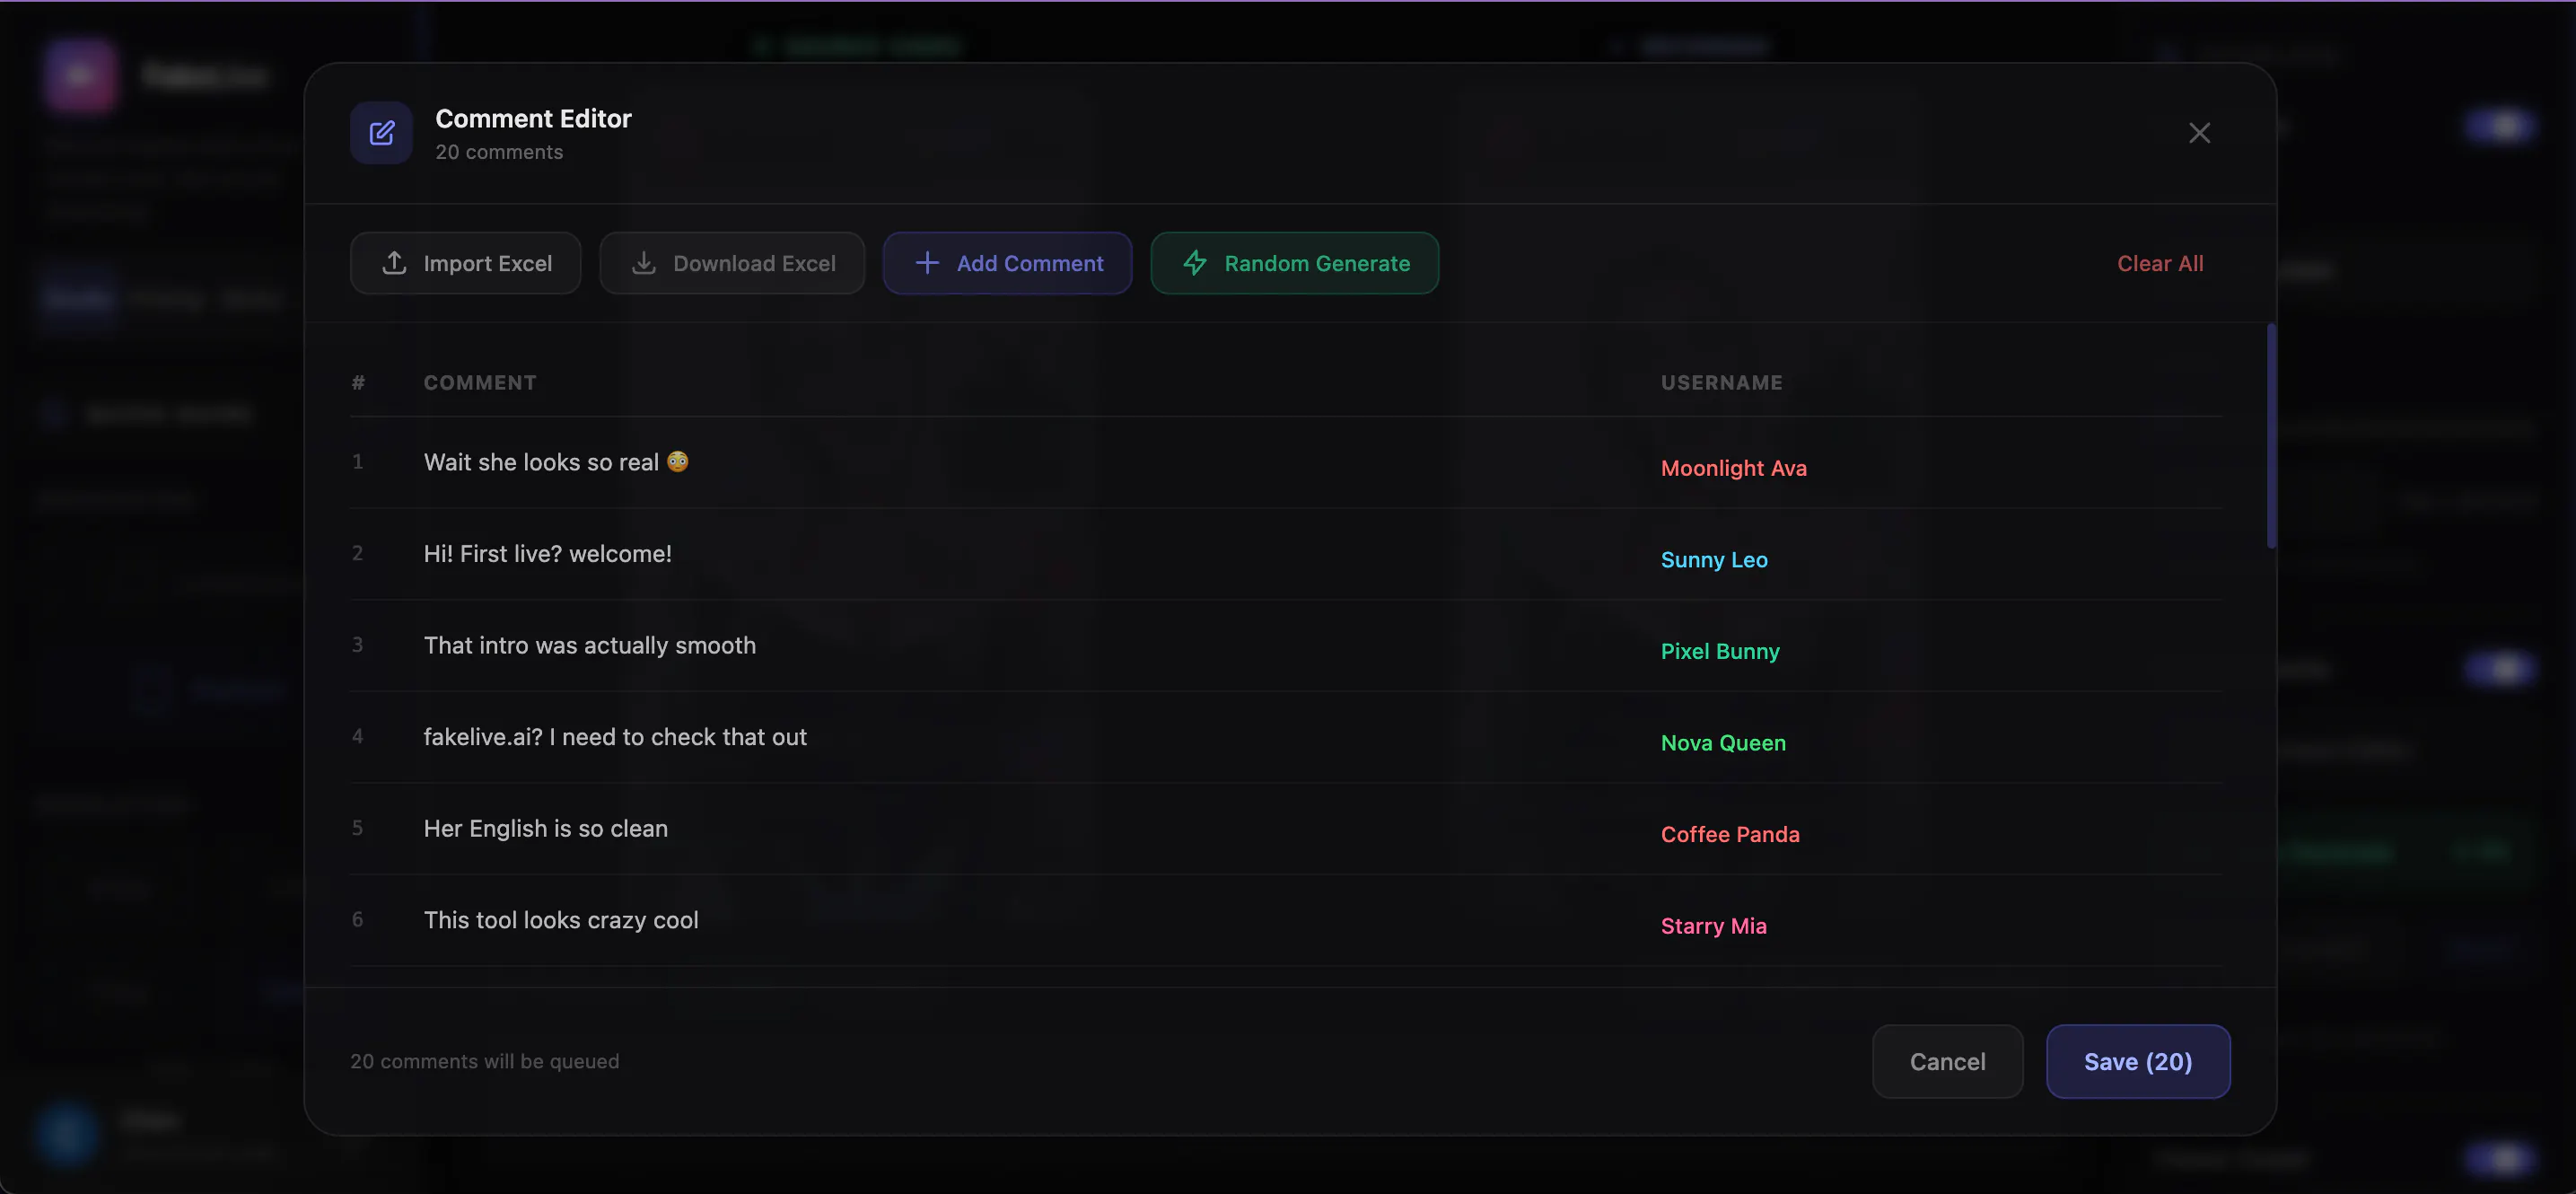Screen dimensions: 2576x1194
Task: Add a new comment with Add Comment
Action: pyautogui.click(x=1007, y=263)
